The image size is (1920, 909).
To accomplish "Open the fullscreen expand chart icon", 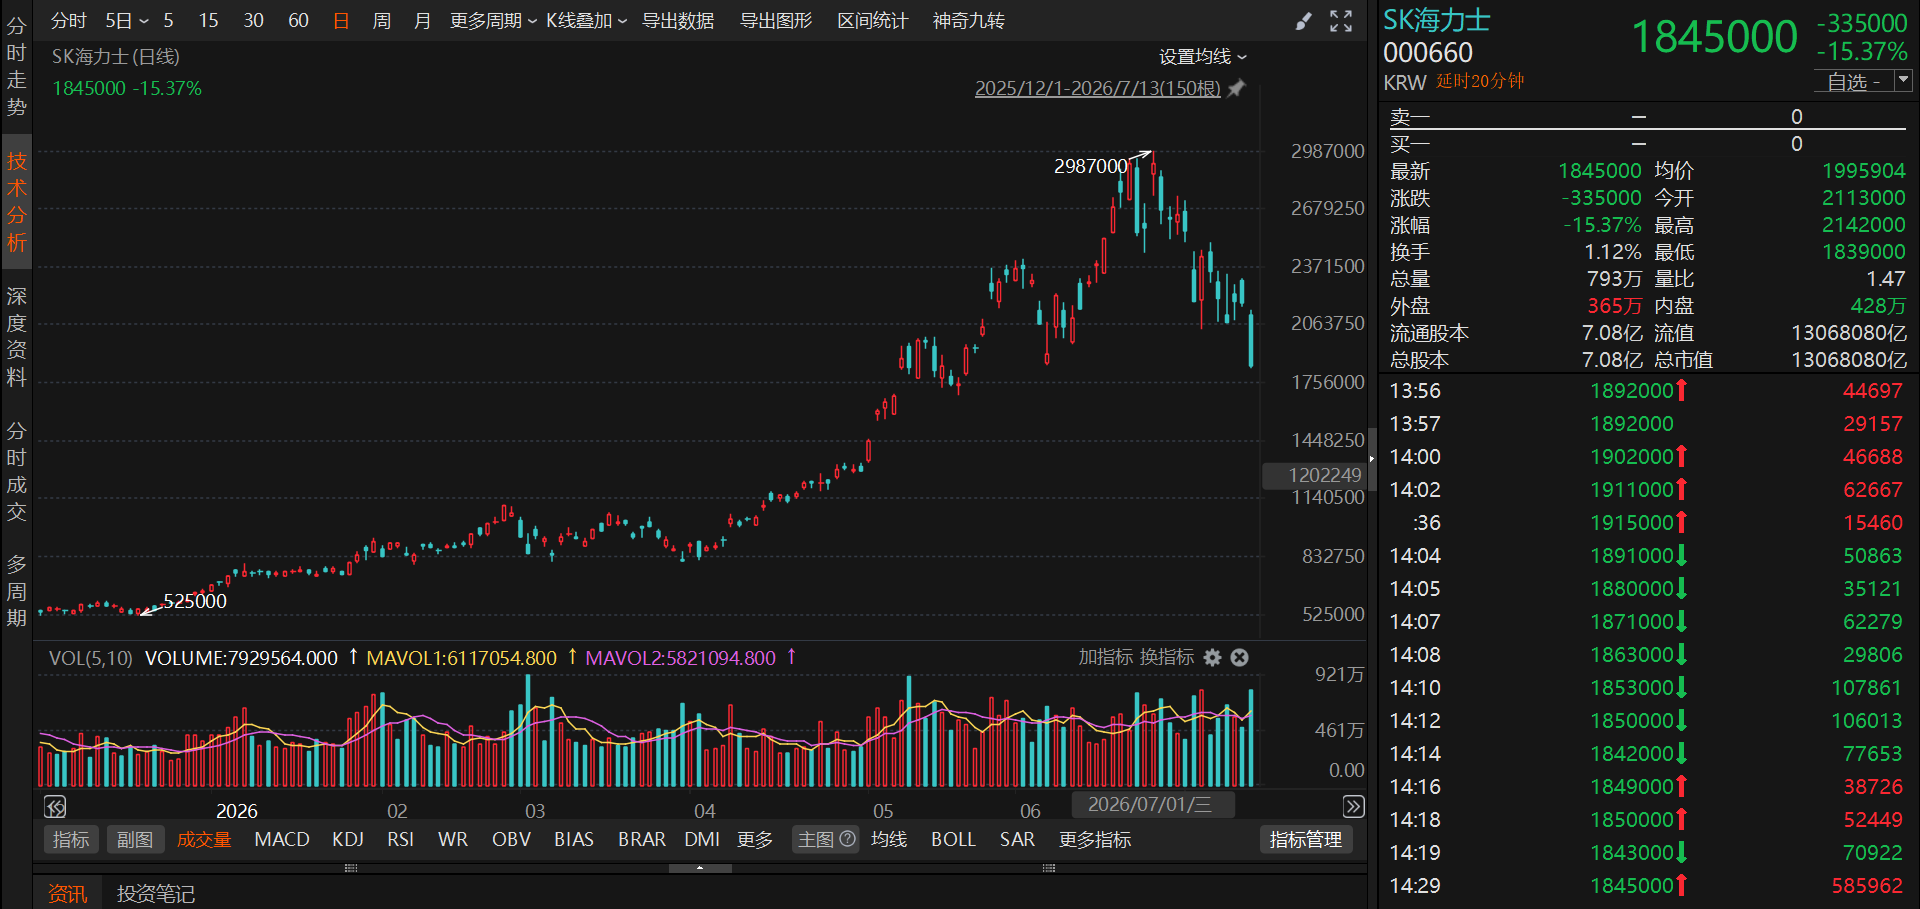I will click(x=1341, y=21).
